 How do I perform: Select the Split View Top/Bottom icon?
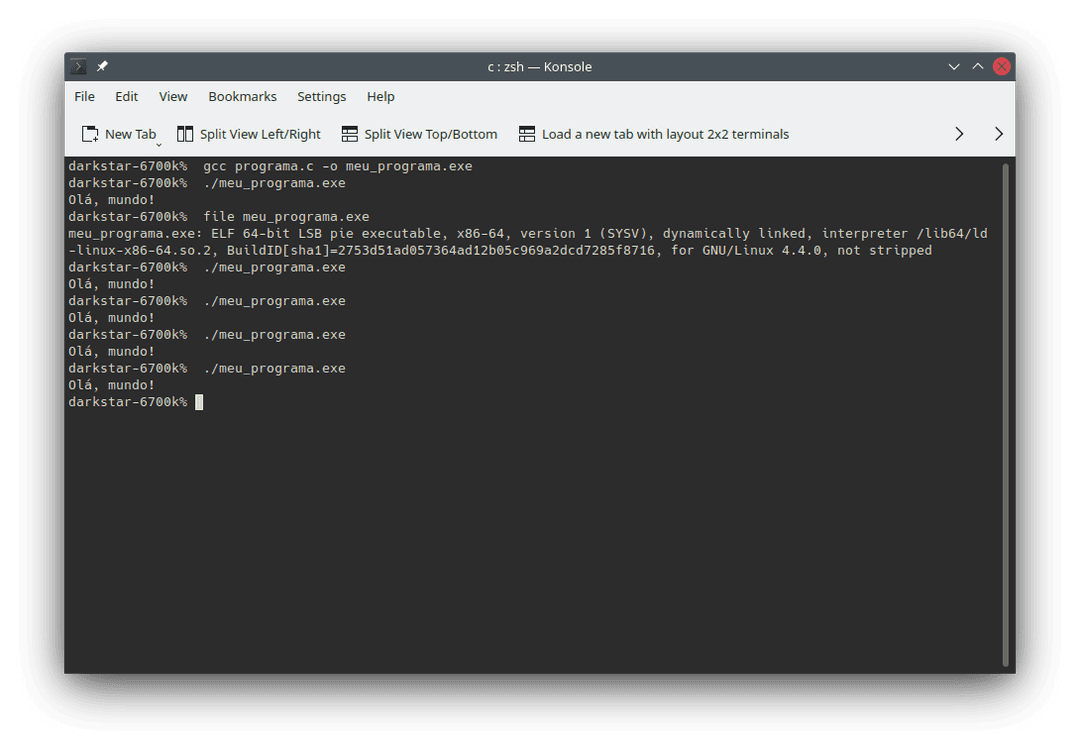(x=348, y=133)
